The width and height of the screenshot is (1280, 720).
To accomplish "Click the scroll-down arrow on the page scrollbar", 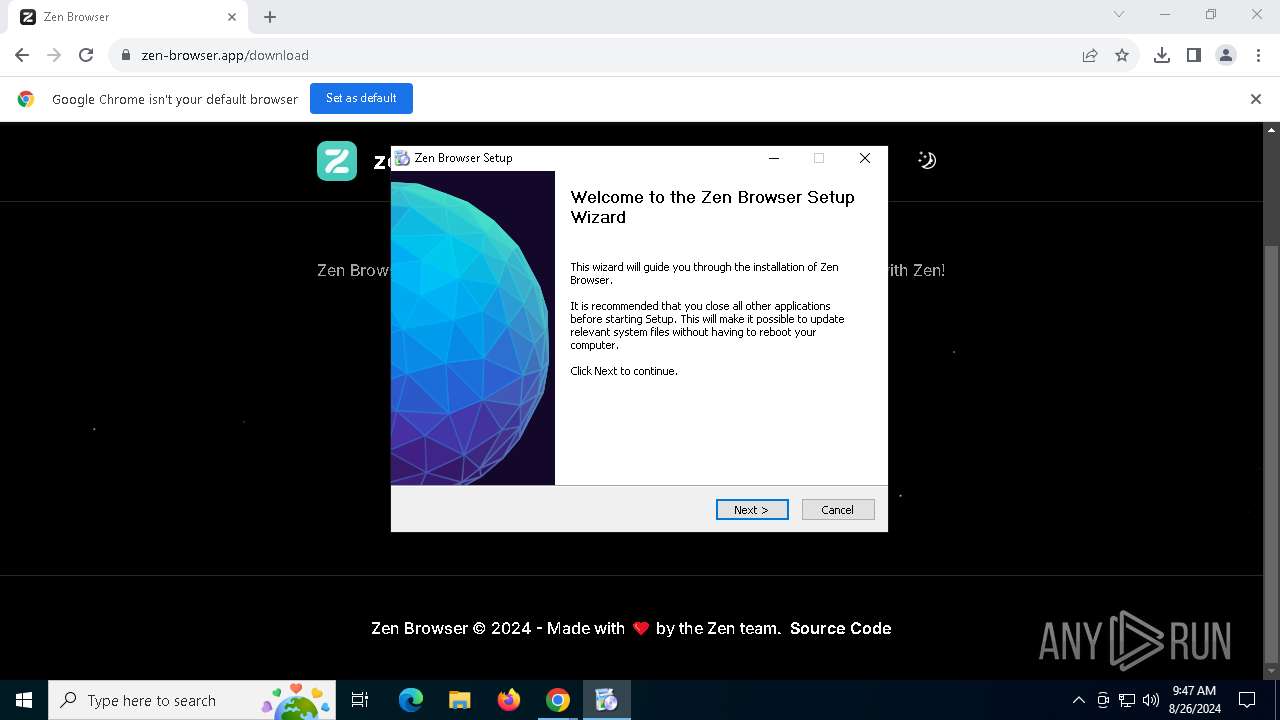I will coord(1272,671).
